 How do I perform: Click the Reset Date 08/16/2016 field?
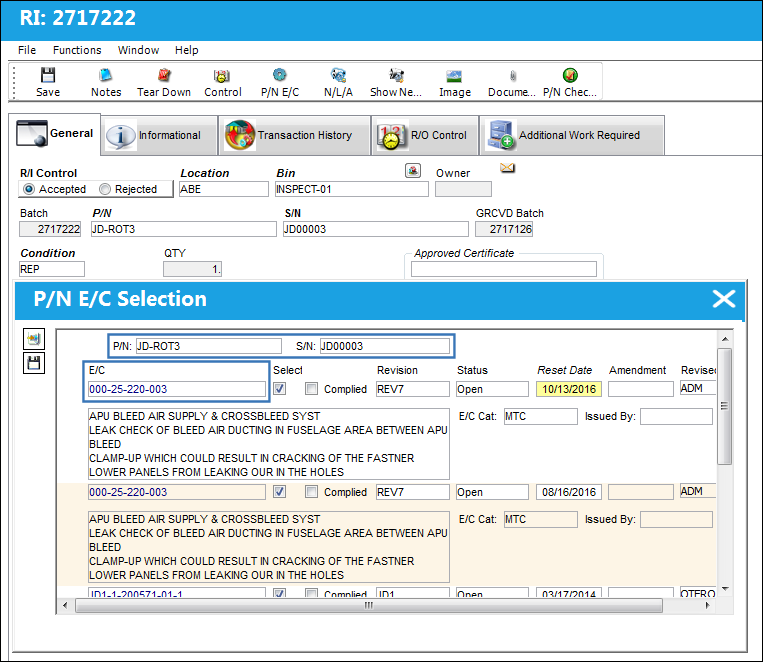pyautogui.click(x=569, y=492)
